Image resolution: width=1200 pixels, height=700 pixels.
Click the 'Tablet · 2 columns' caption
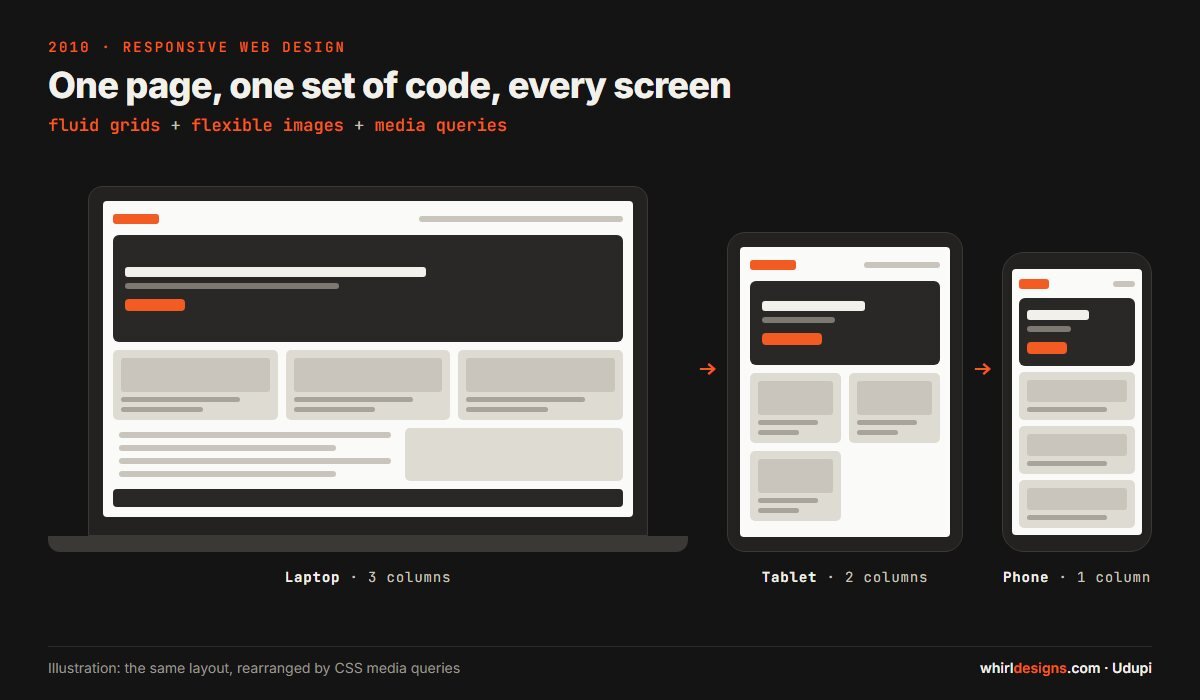[x=845, y=577]
